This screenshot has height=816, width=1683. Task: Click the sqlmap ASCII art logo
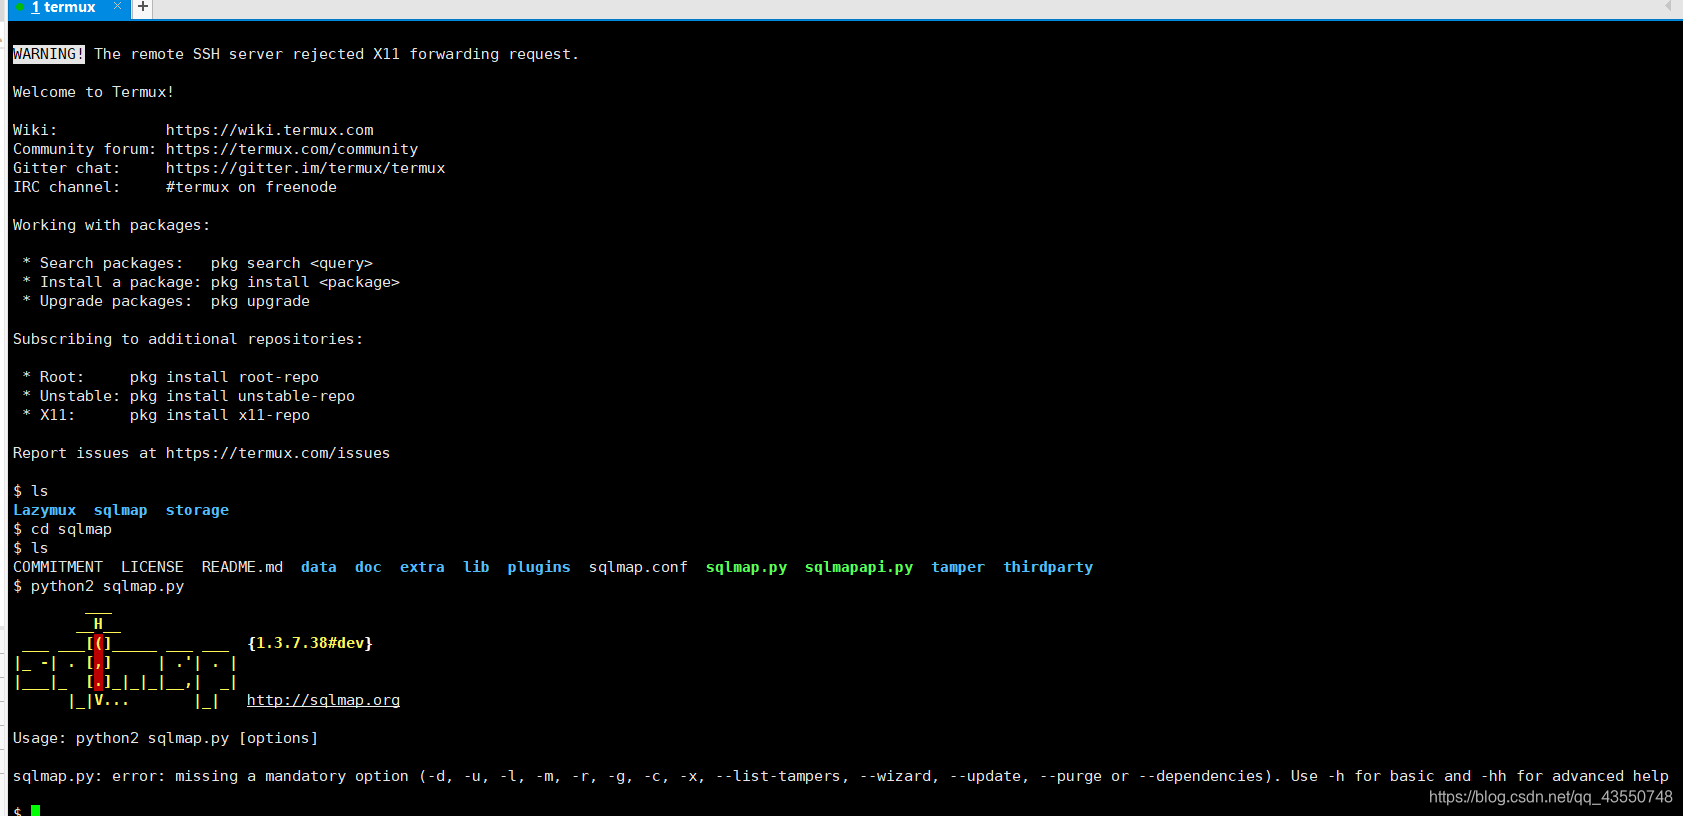126,661
